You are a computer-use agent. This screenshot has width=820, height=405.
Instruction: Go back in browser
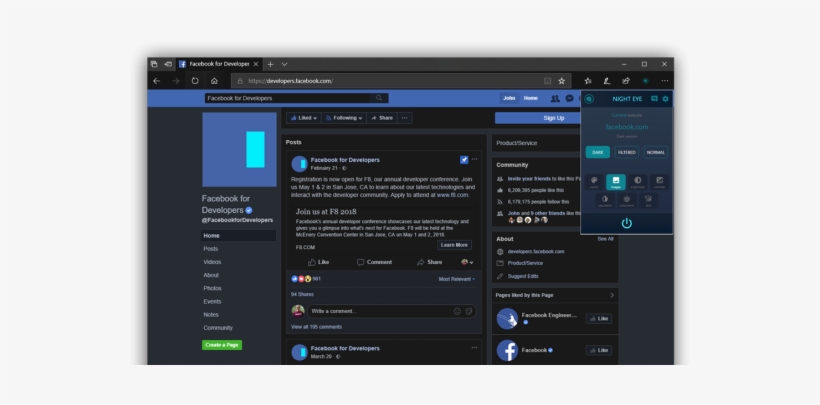(x=156, y=81)
